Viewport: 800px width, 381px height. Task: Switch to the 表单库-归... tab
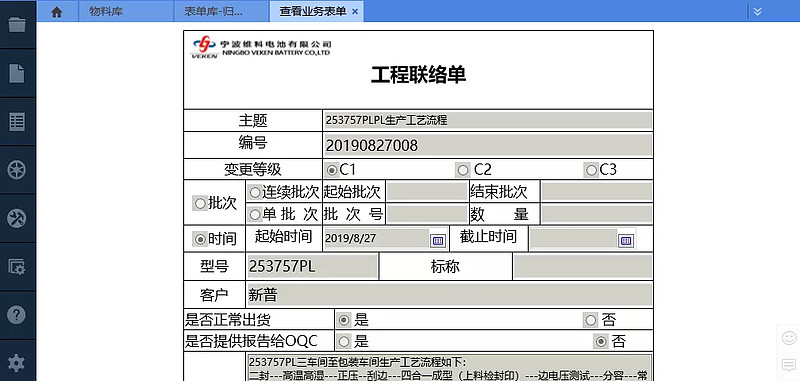(x=221, y=11)
